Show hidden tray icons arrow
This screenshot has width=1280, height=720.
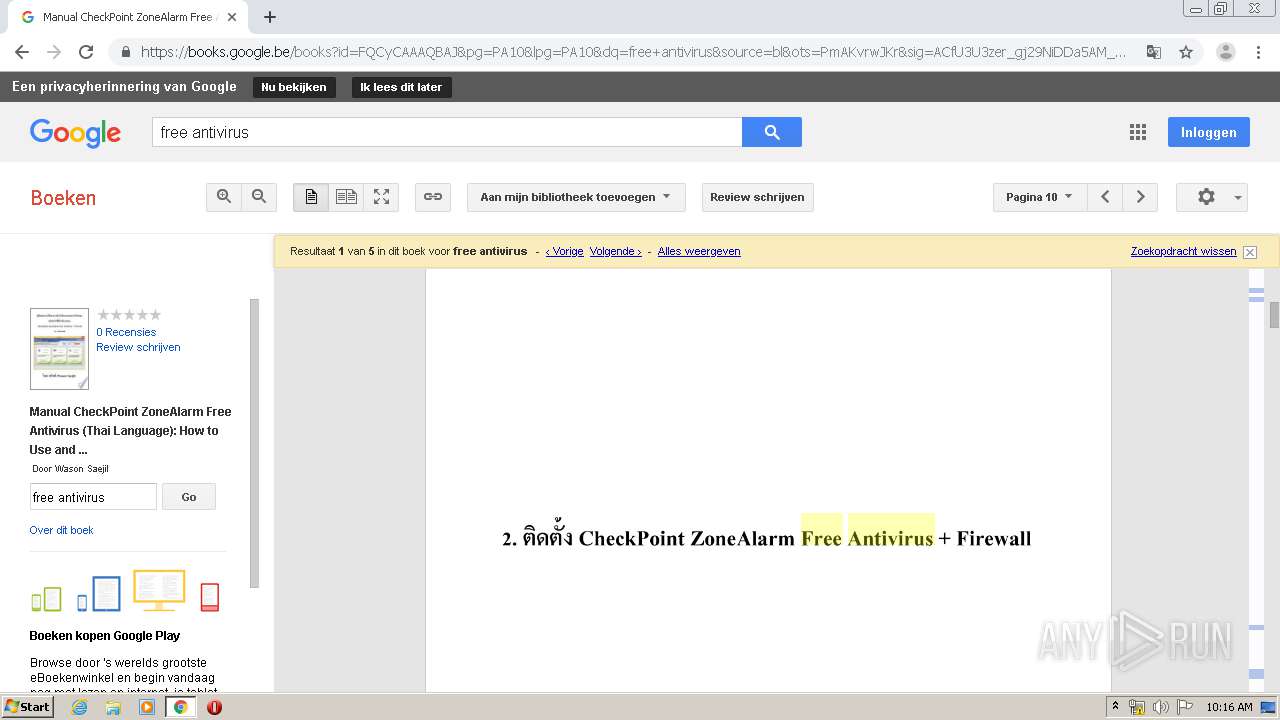1116,707
